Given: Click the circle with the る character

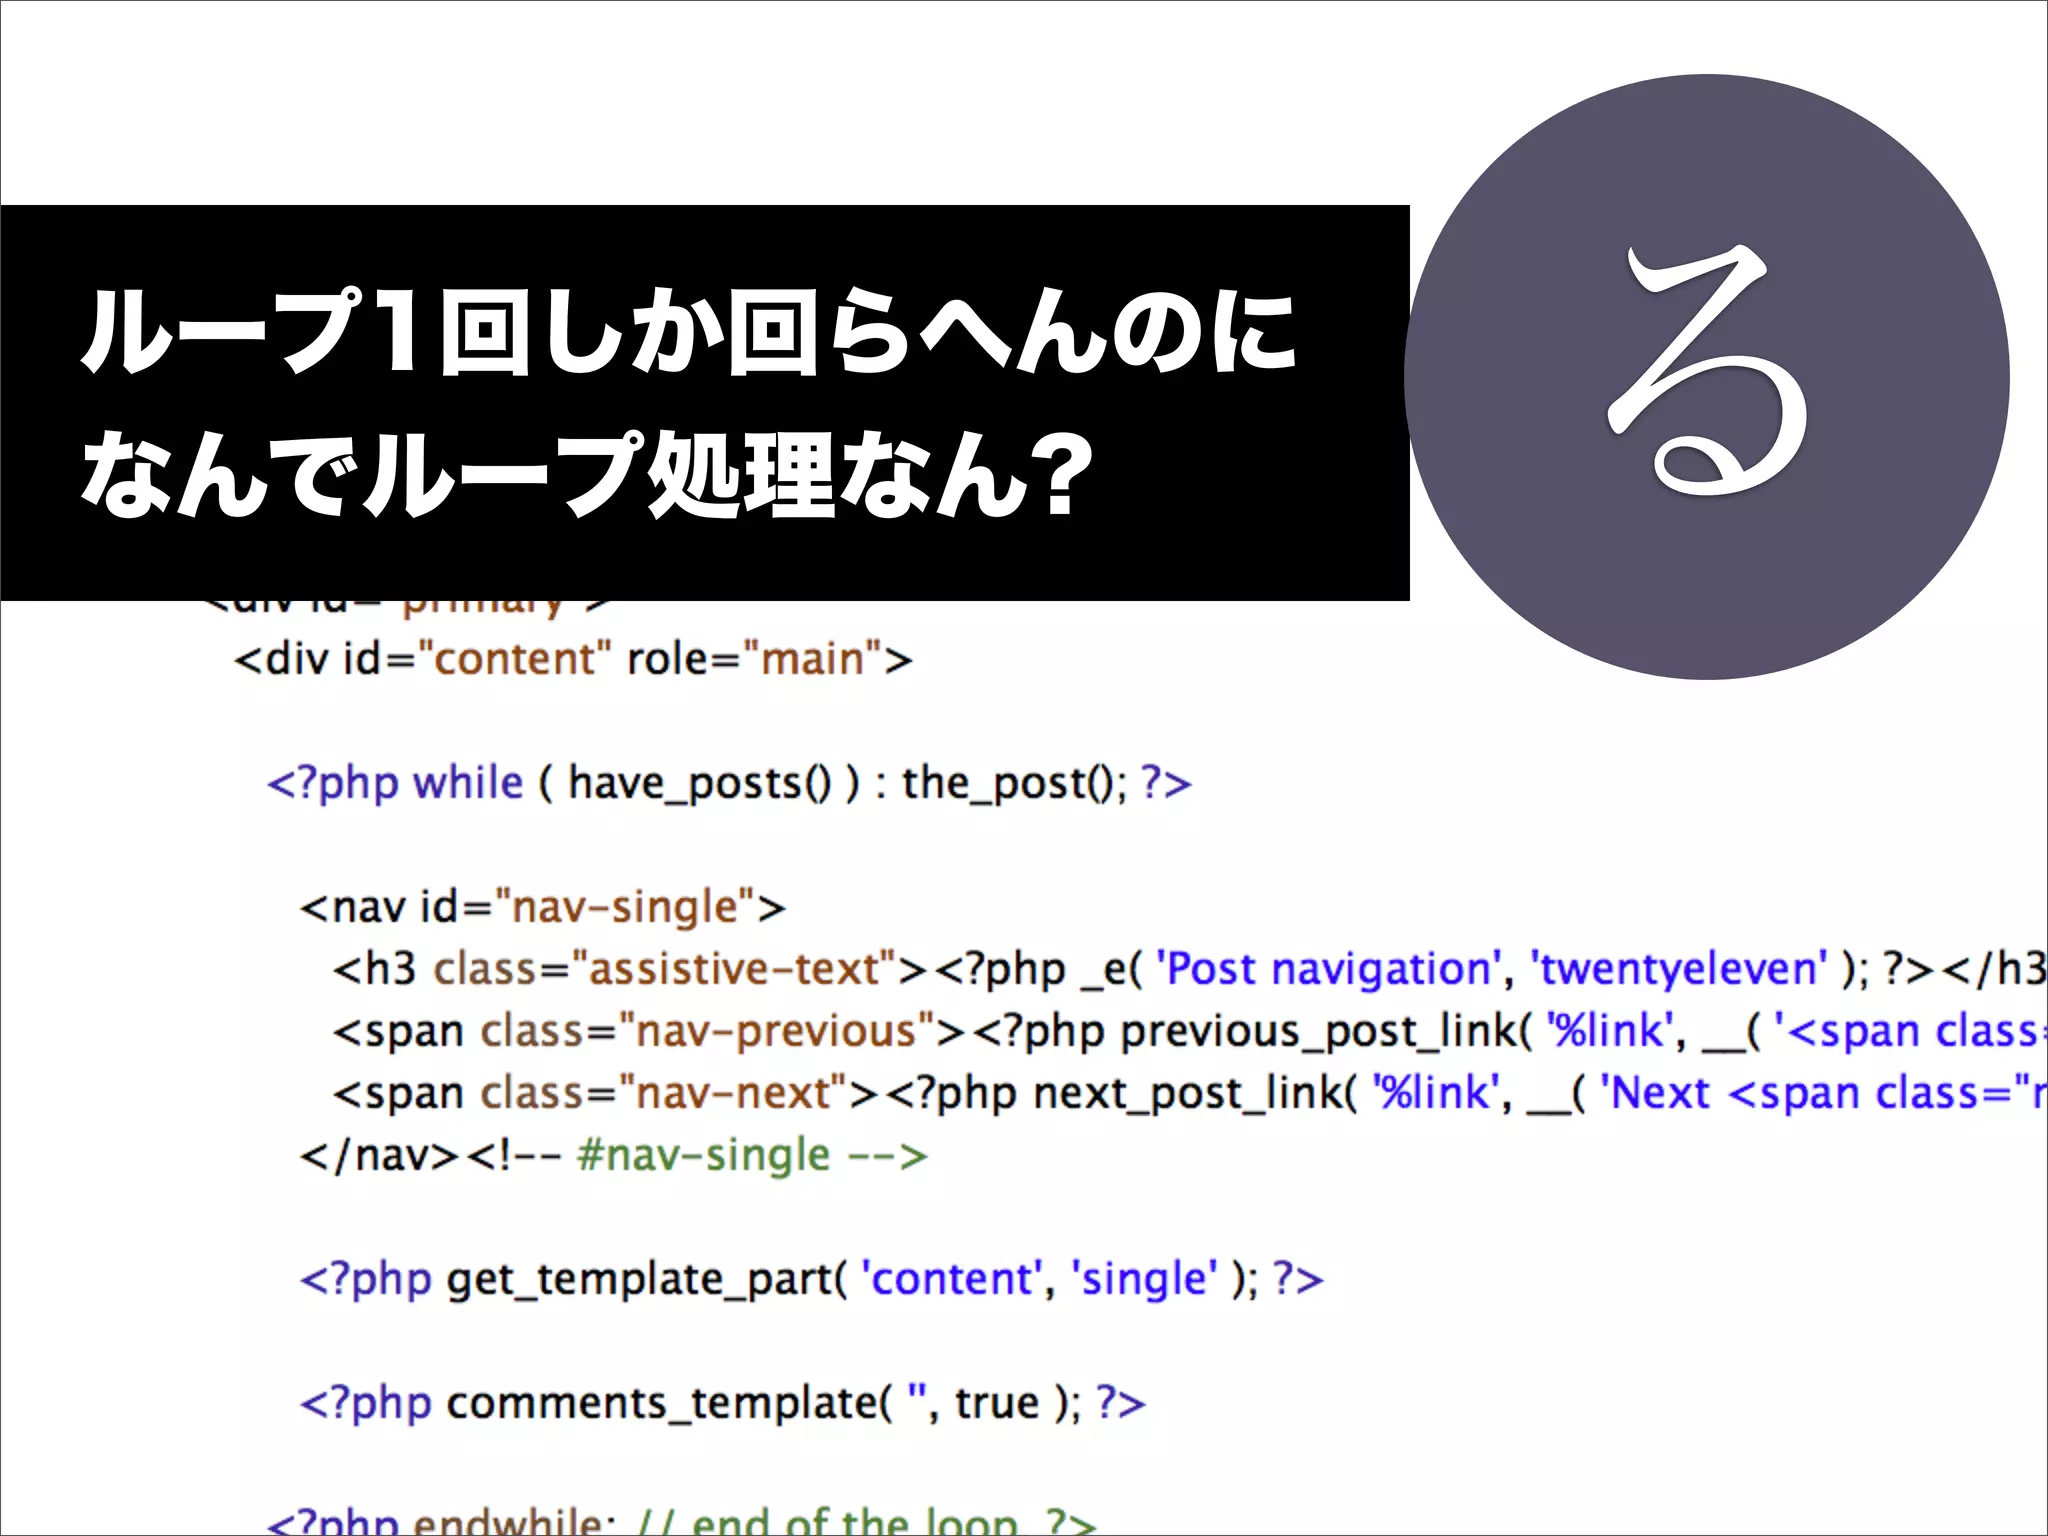Looking at the screenshot, I should 1706,377.
